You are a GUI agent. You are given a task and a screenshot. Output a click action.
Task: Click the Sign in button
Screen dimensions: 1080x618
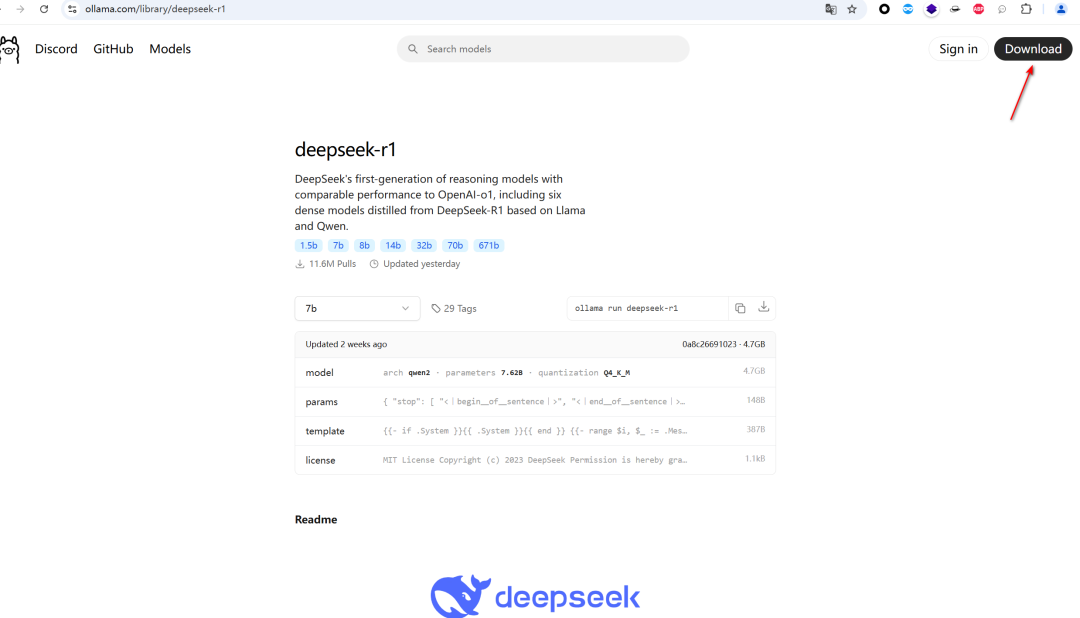(x=958, y=49)
